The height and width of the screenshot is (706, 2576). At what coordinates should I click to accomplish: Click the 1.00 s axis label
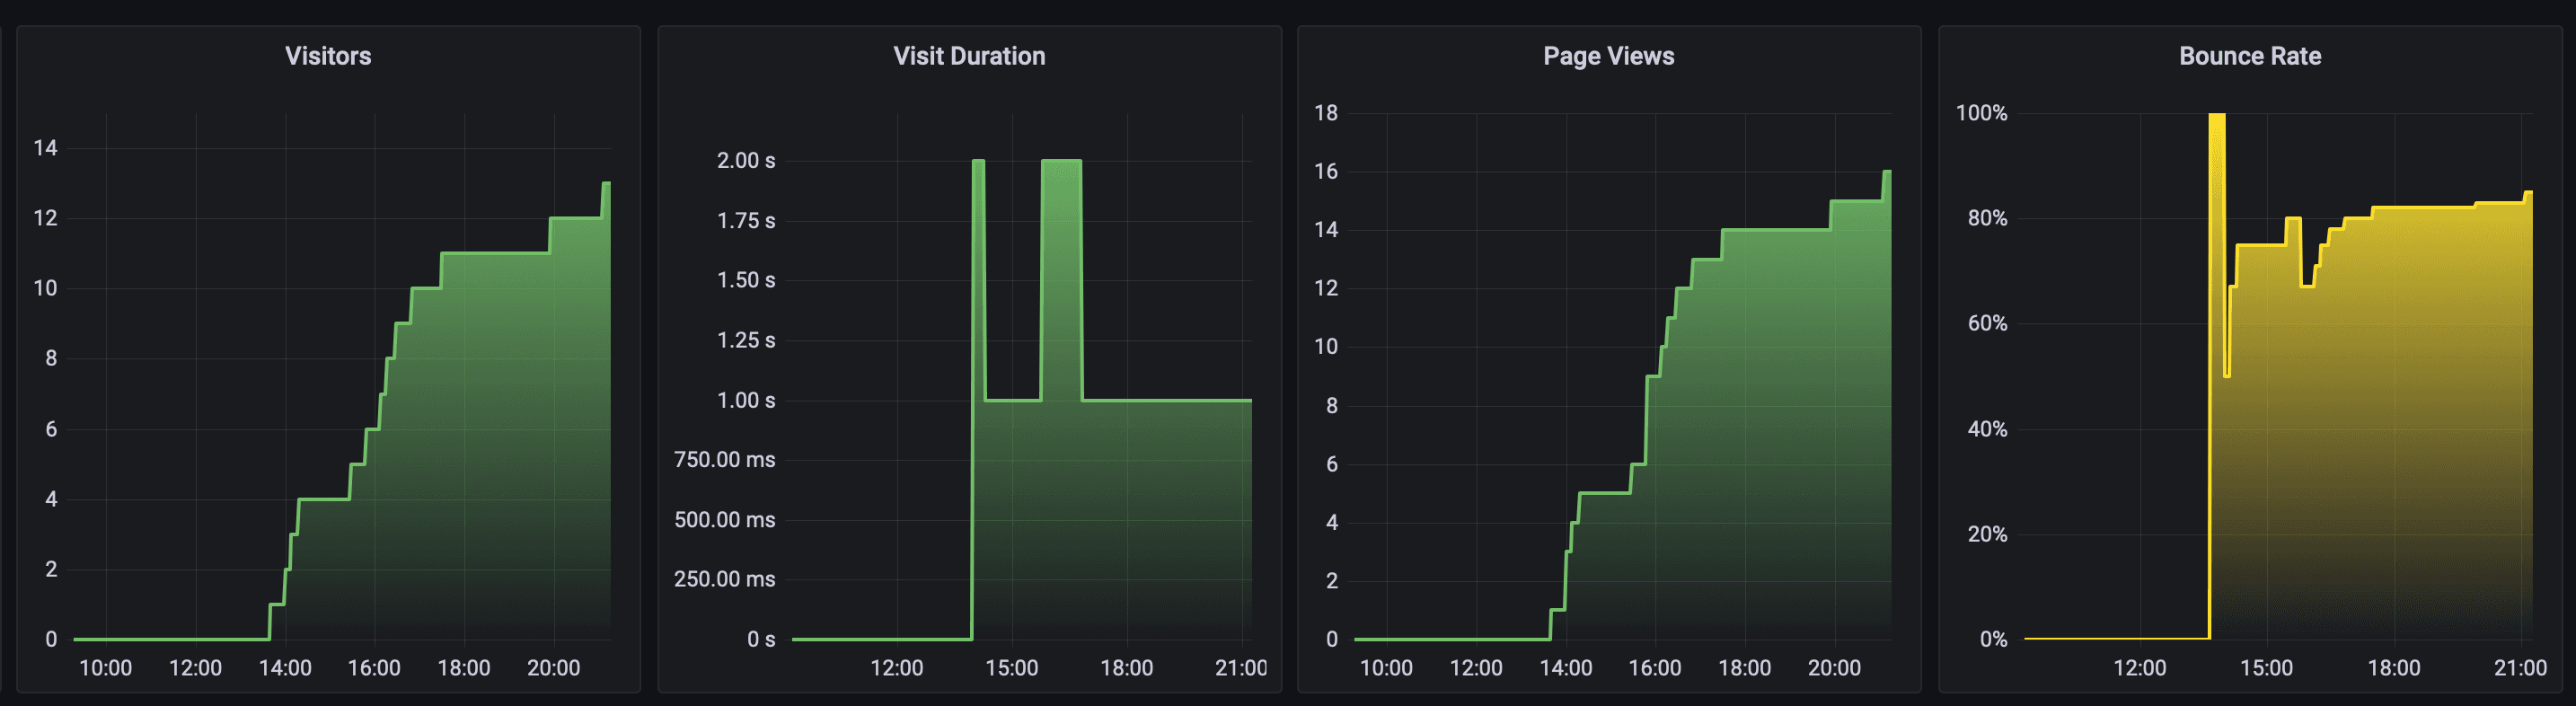746,401
